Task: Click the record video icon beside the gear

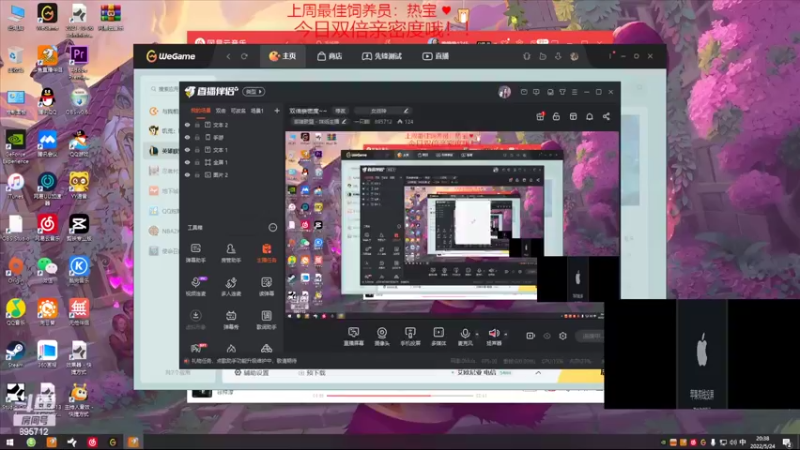Action: point(531,336)
